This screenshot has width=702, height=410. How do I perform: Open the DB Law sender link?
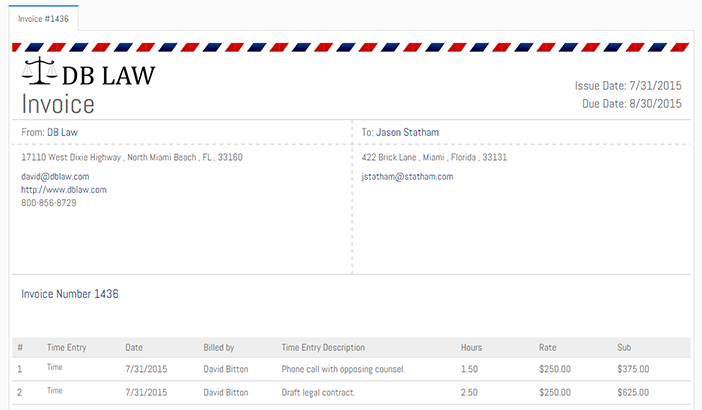[63, 132]
